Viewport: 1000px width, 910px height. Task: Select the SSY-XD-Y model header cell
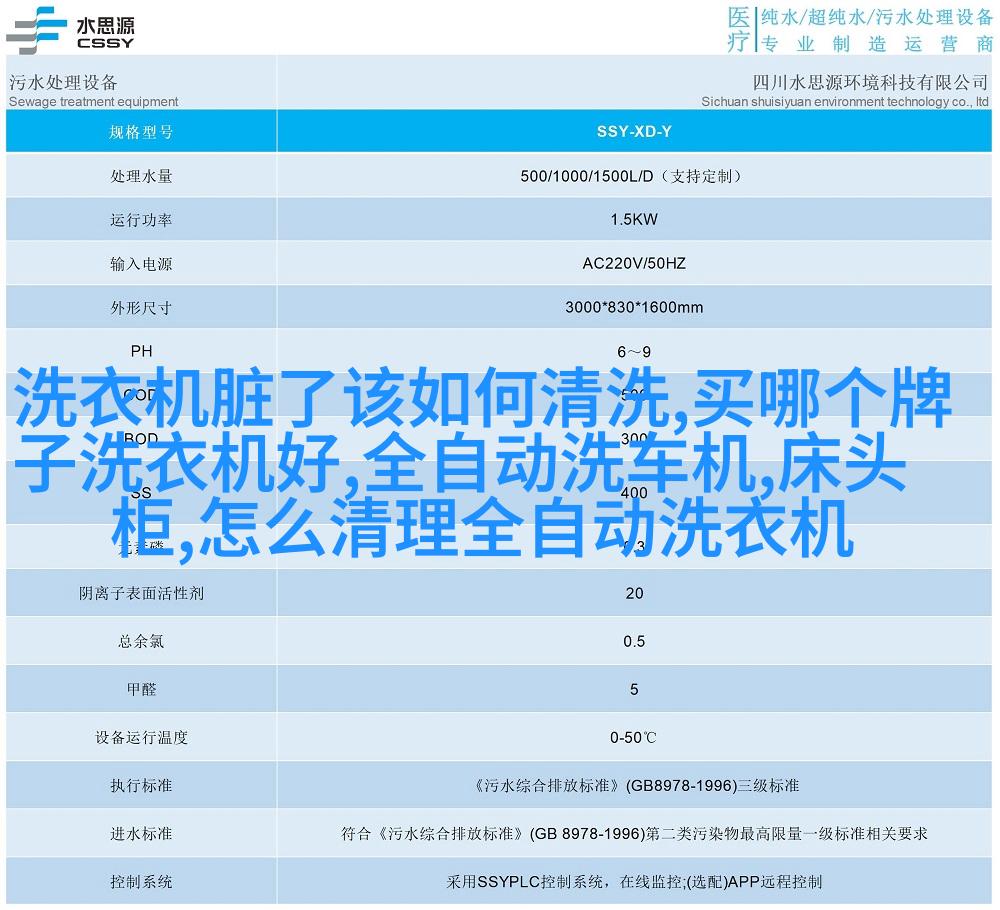point(634,131)
